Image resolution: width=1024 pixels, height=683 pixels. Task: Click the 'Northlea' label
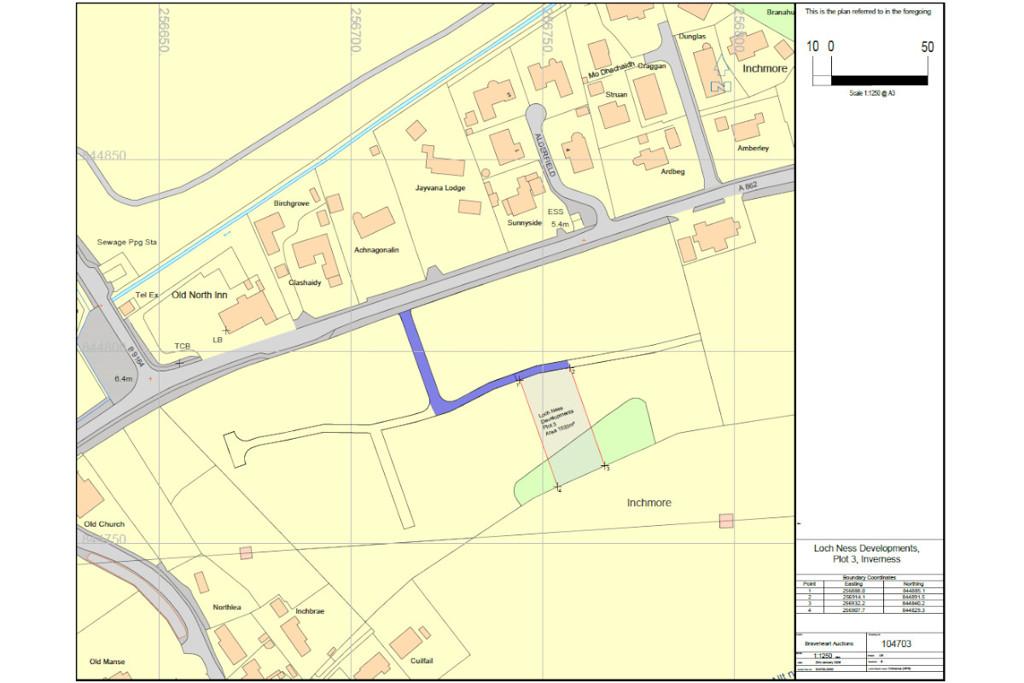pyautogui.click(x=227, y=607)
